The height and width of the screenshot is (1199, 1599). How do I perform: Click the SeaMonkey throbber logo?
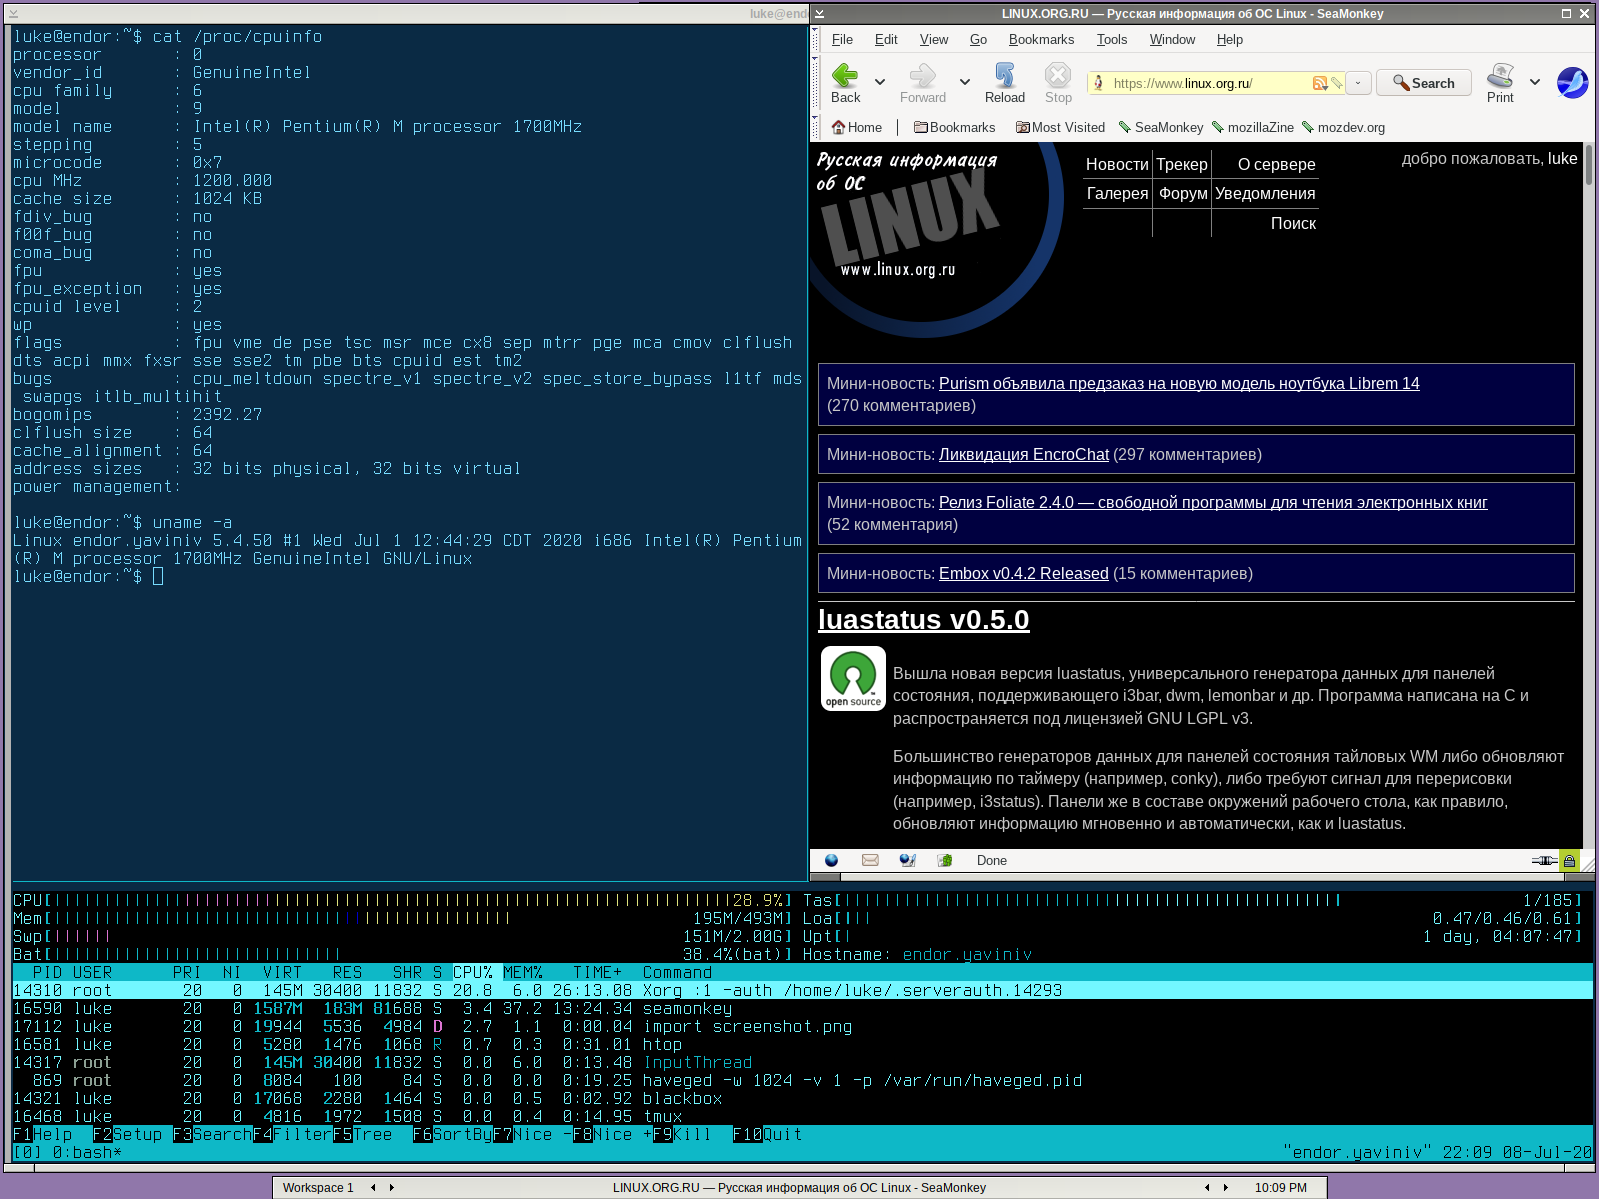(1572, 82)
